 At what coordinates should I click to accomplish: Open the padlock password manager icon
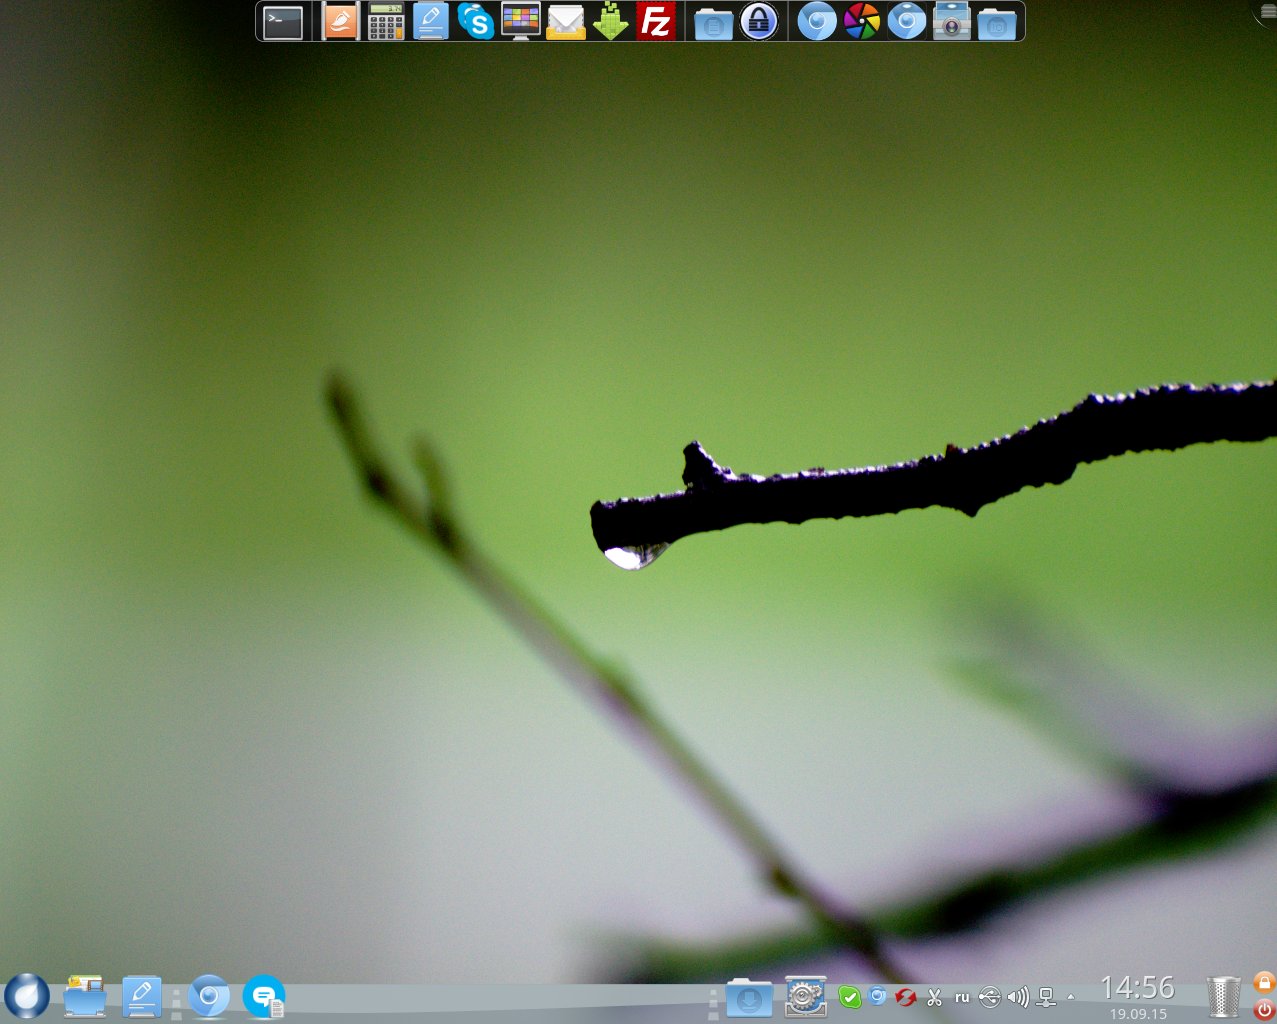tap(759, 22)
